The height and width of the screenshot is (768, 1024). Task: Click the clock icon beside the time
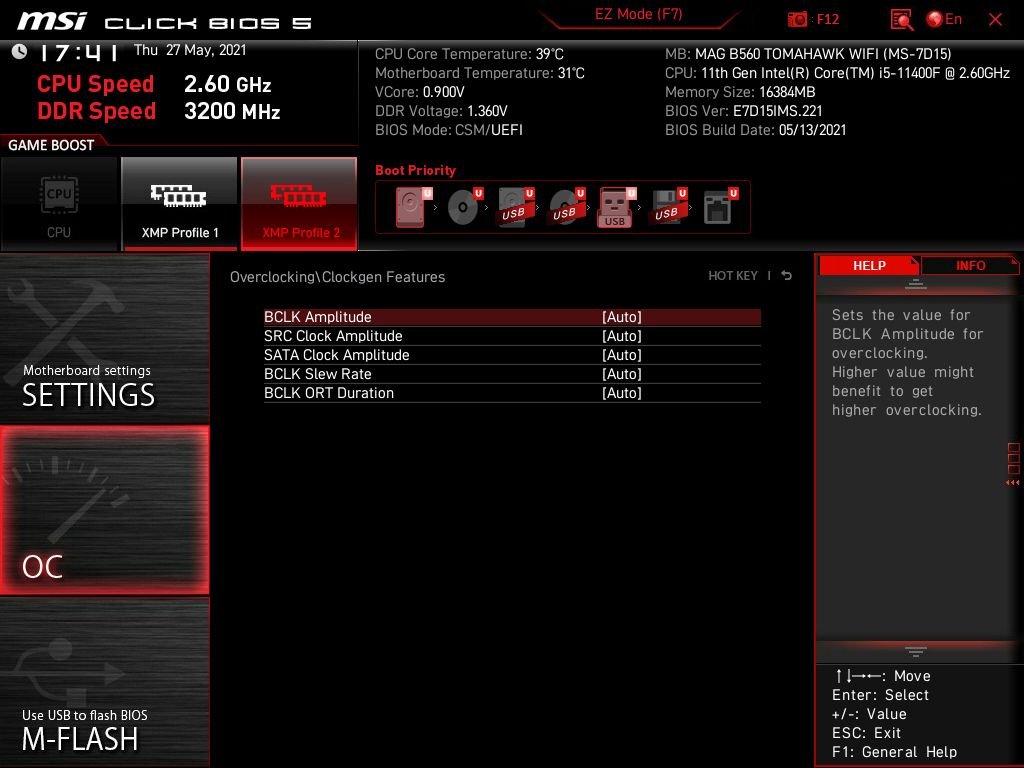20,51
